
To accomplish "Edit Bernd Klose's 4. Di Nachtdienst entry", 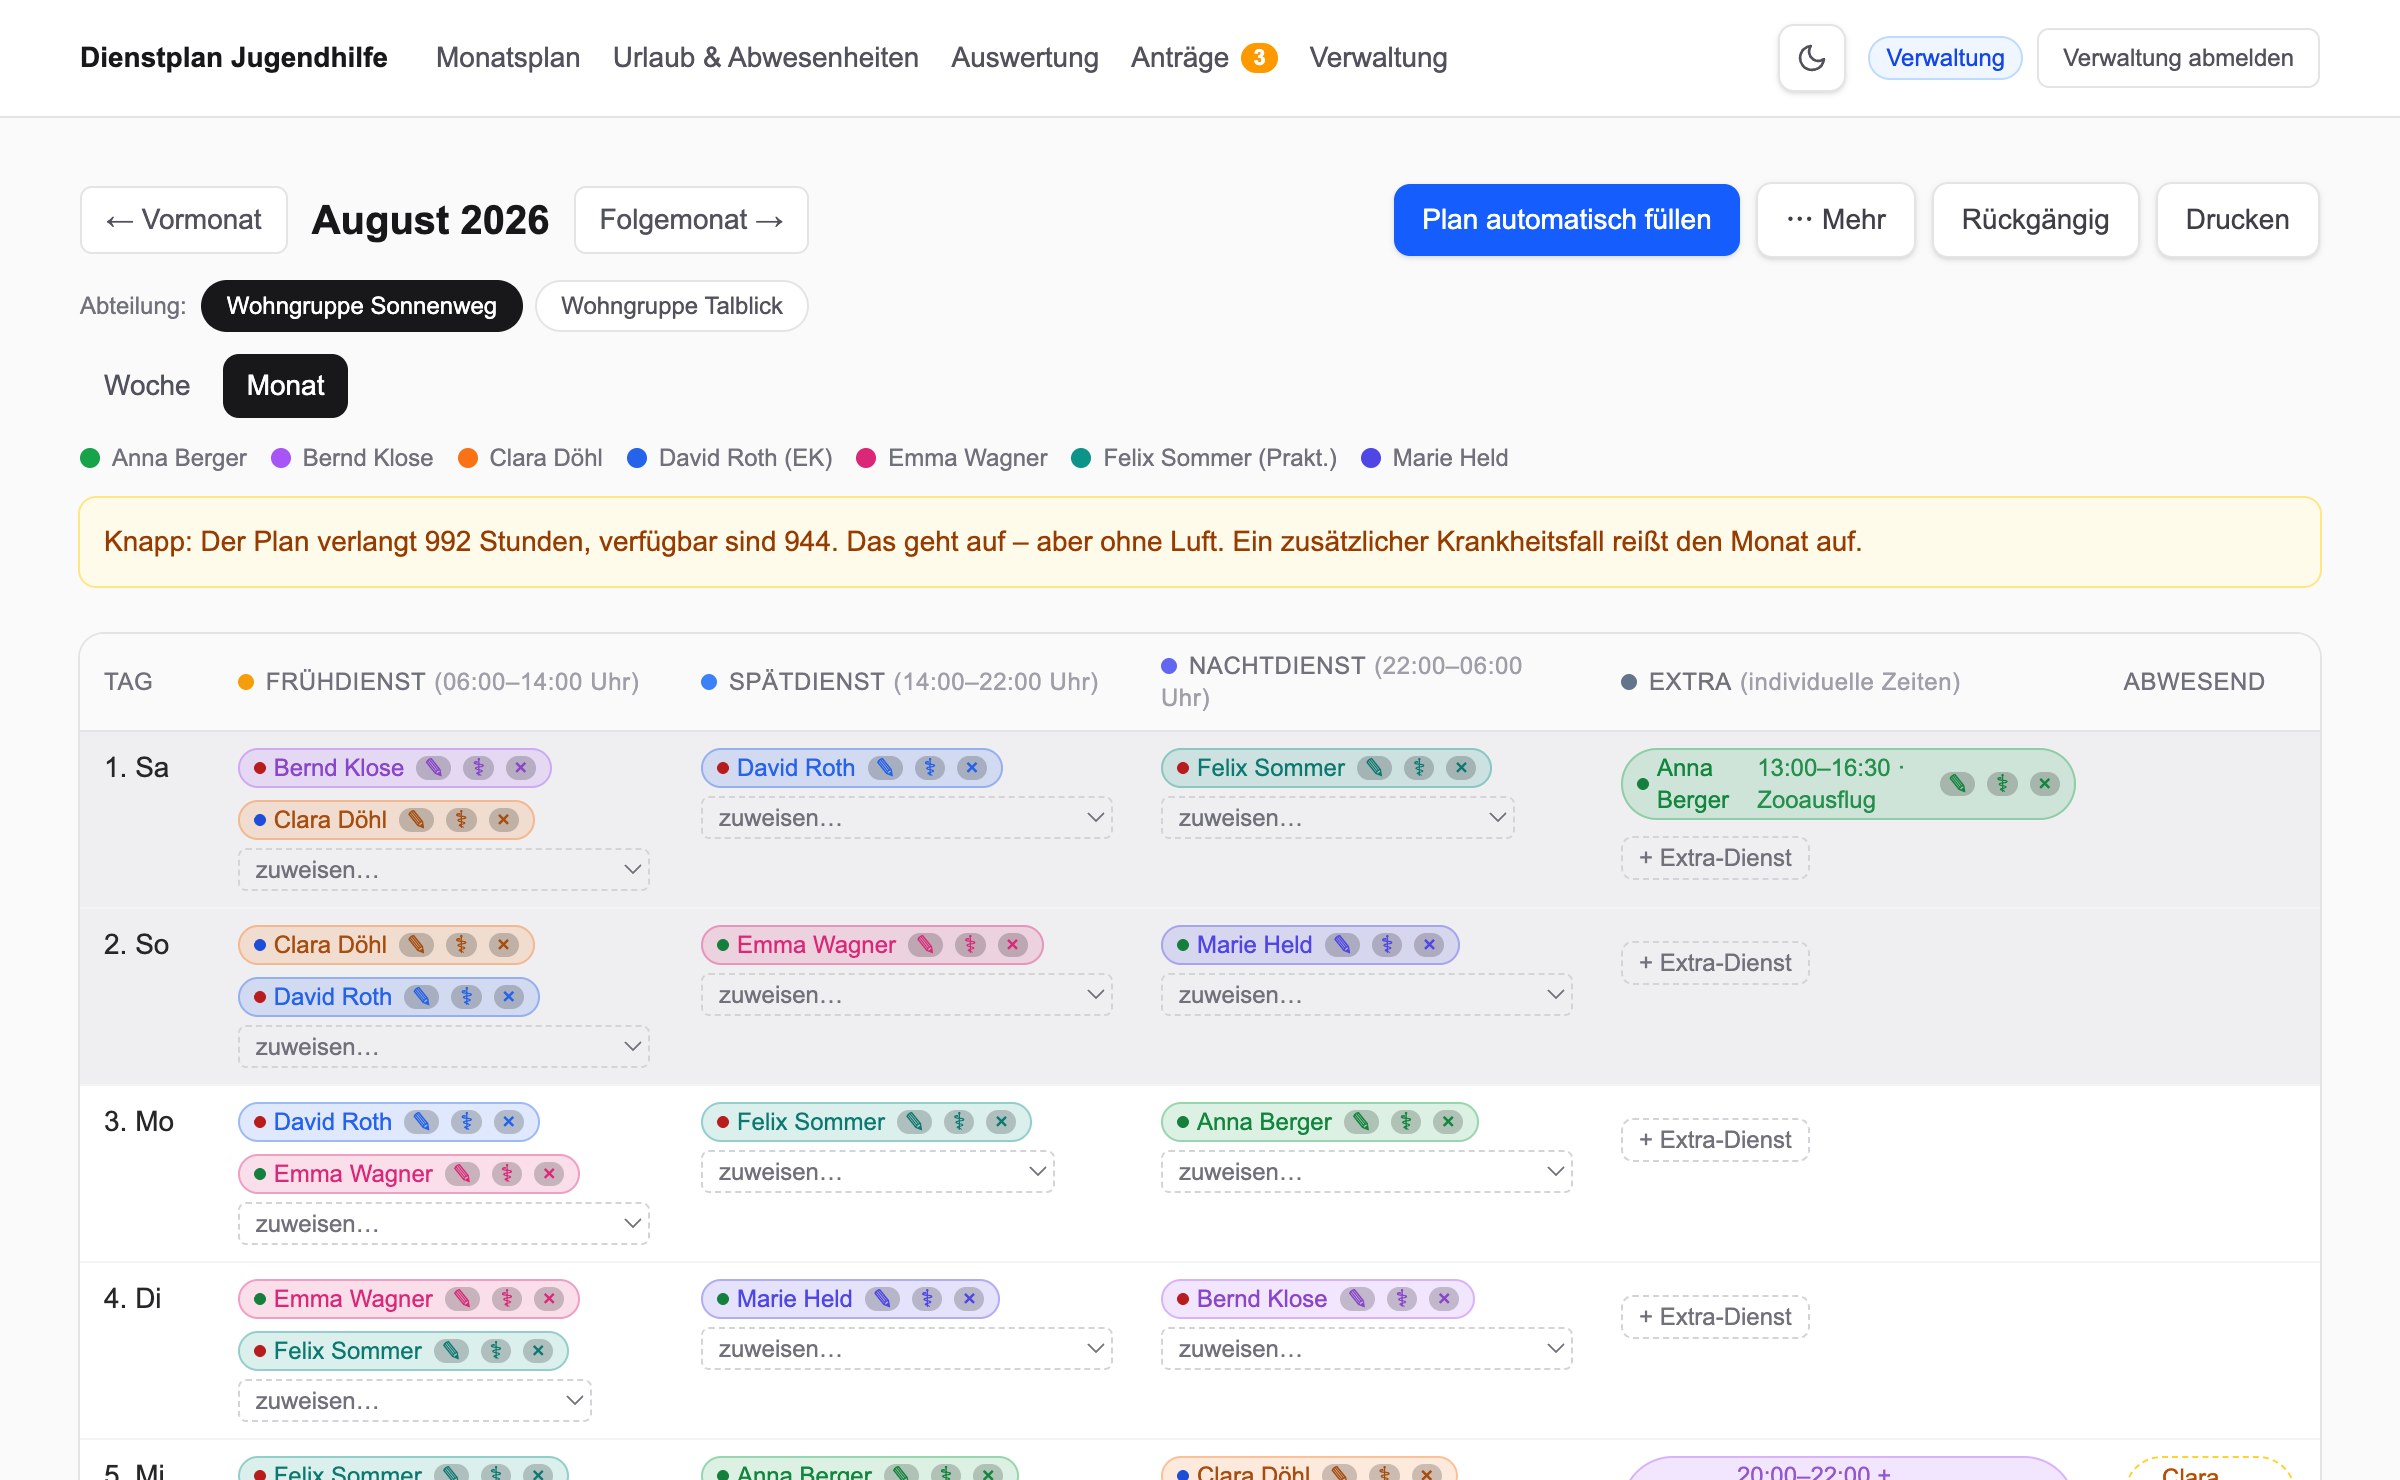I will point(1357,1299).
